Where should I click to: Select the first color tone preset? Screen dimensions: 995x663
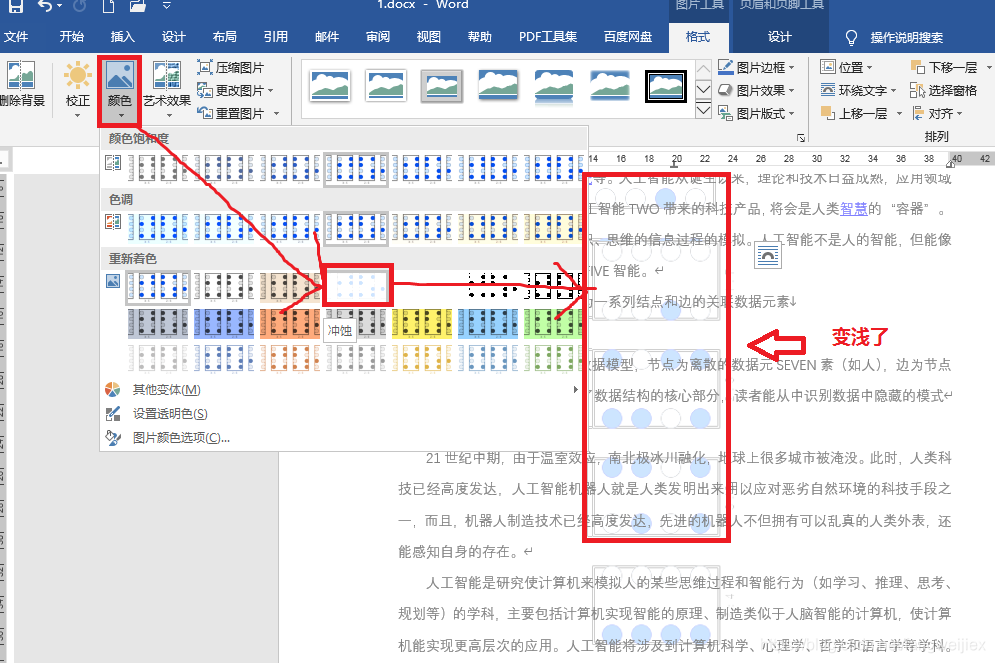click(158, 228)
